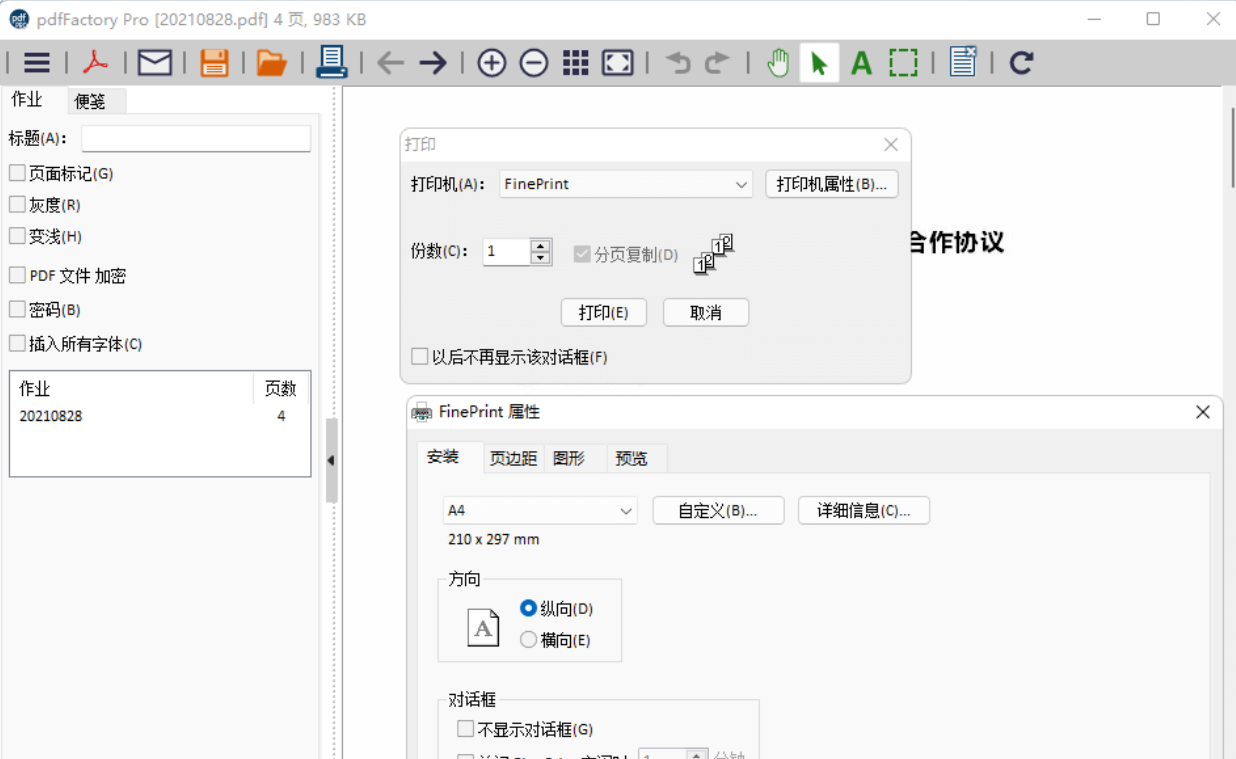1236x759 pixels.
Task: Open the hamburger main menu
Action: [x=37, y=63]
